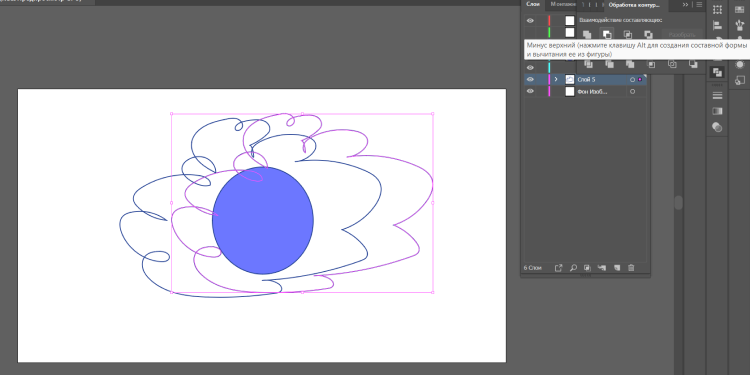Expand hidden panel tabs with double-arrow
This screenshot has height=375, width=750.
tap(685, 4)
